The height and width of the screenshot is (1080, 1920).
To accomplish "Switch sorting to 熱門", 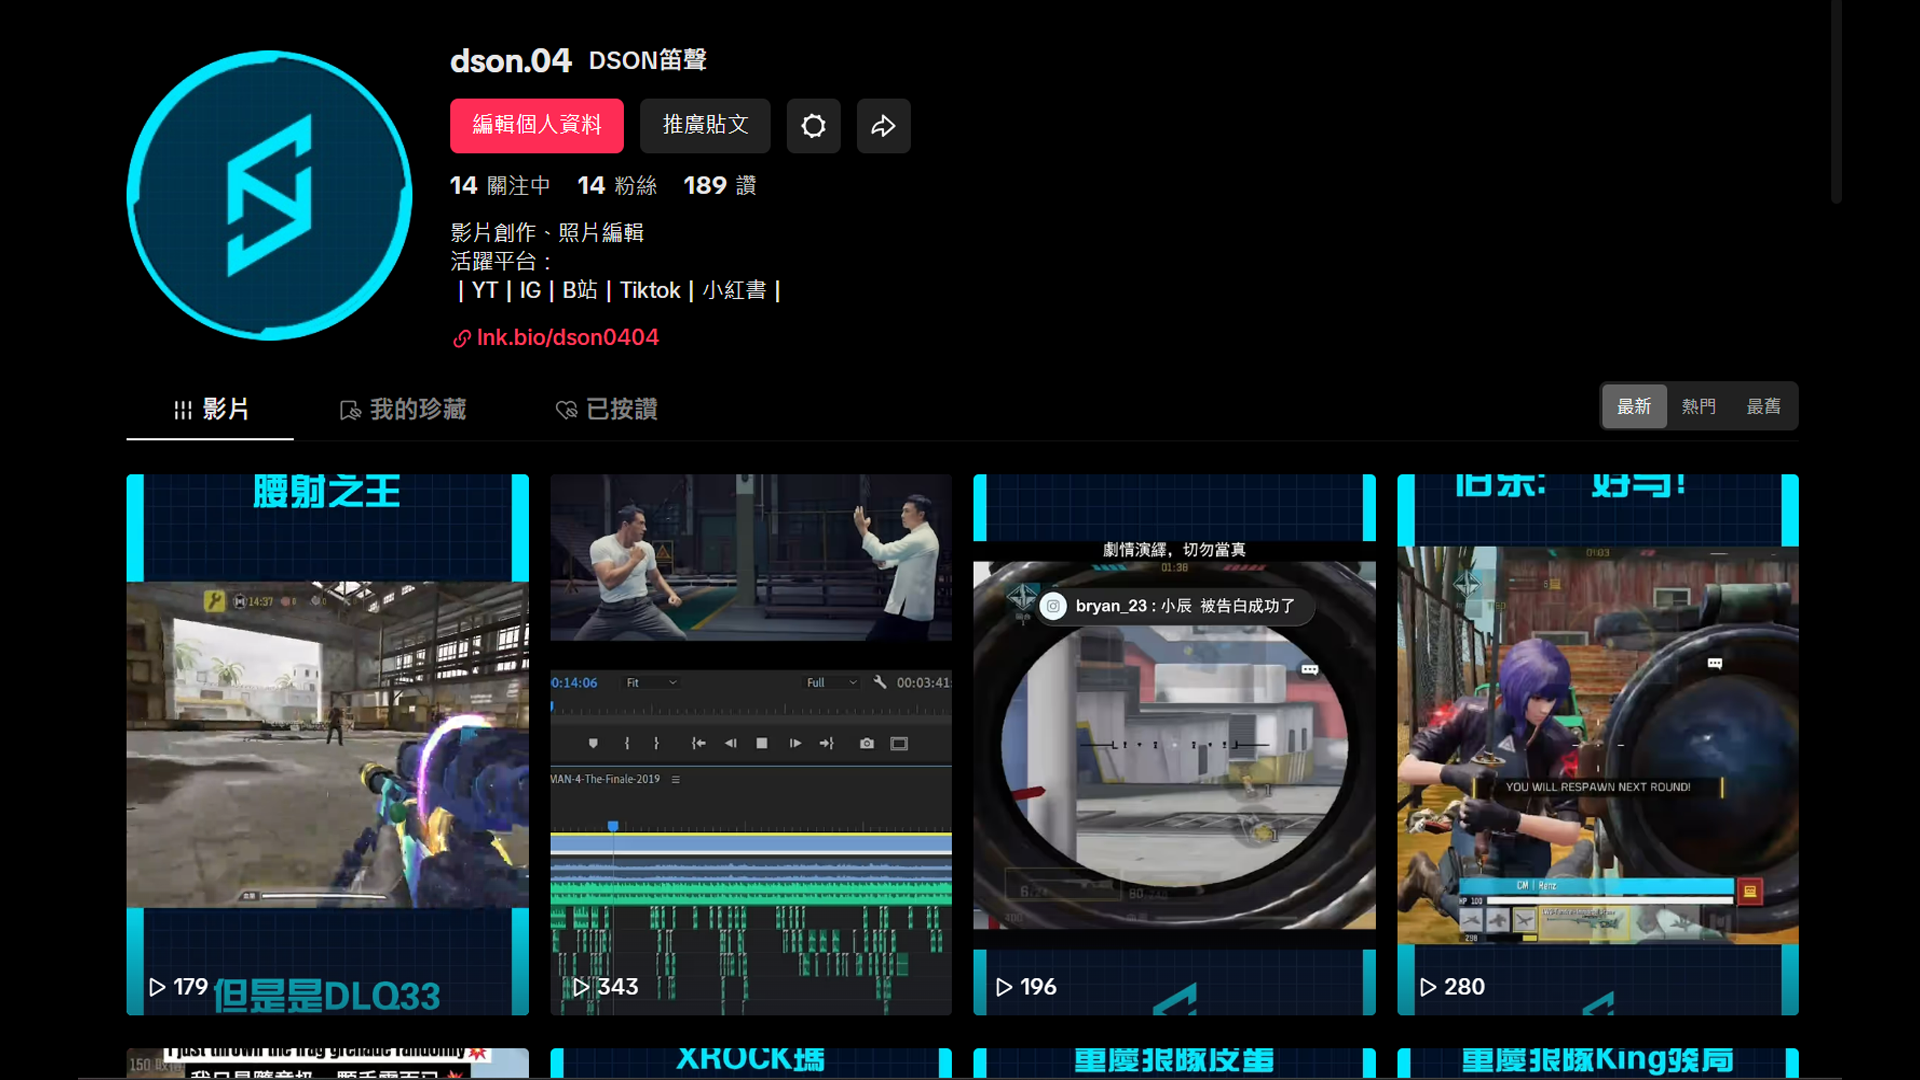I will 1698,406.
